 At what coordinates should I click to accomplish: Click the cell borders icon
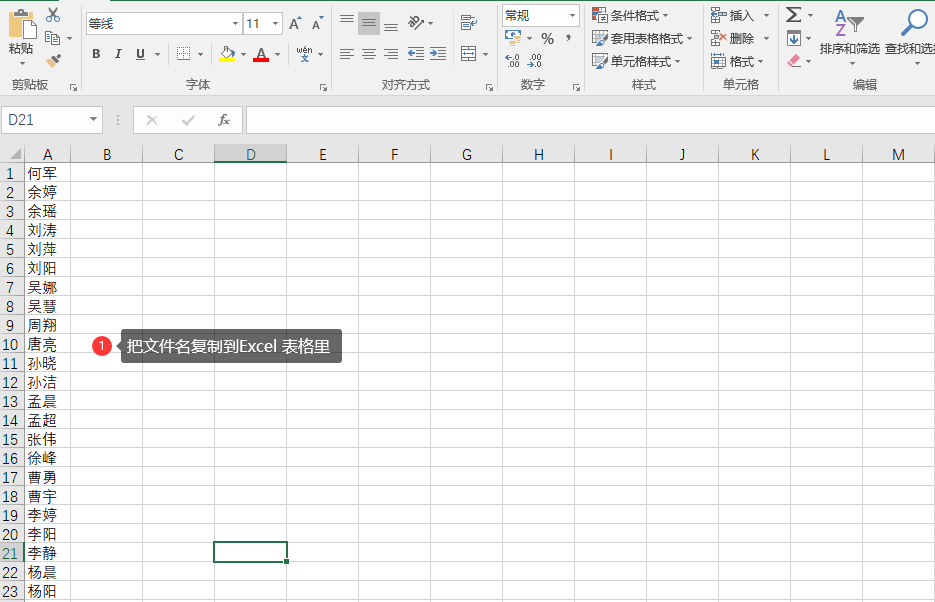[x=184, y=54]
